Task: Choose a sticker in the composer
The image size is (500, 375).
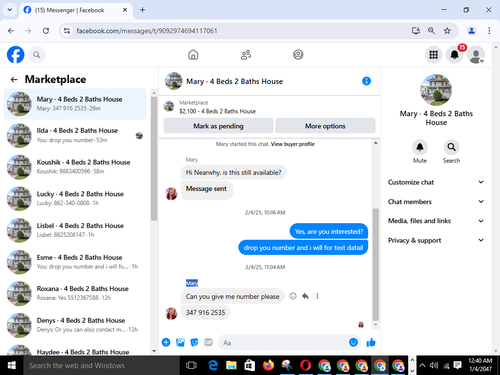Action: pyautogui.click(x=194, y=342)
